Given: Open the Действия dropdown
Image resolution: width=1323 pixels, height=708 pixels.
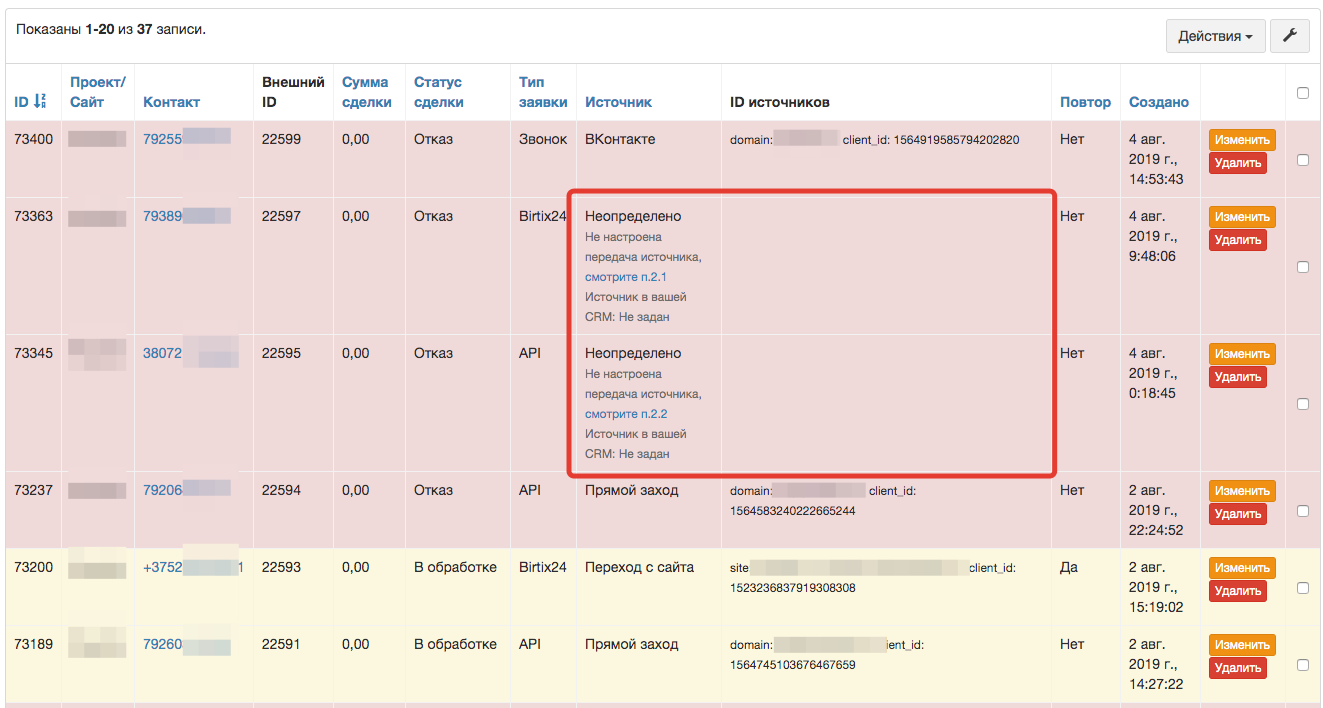Looking at the screenshot, I should [1215, 36].
